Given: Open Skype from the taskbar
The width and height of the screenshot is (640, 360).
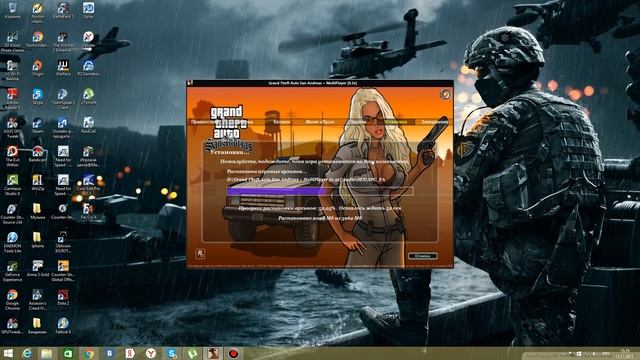Looking at the screenshot, I should 172,353.
